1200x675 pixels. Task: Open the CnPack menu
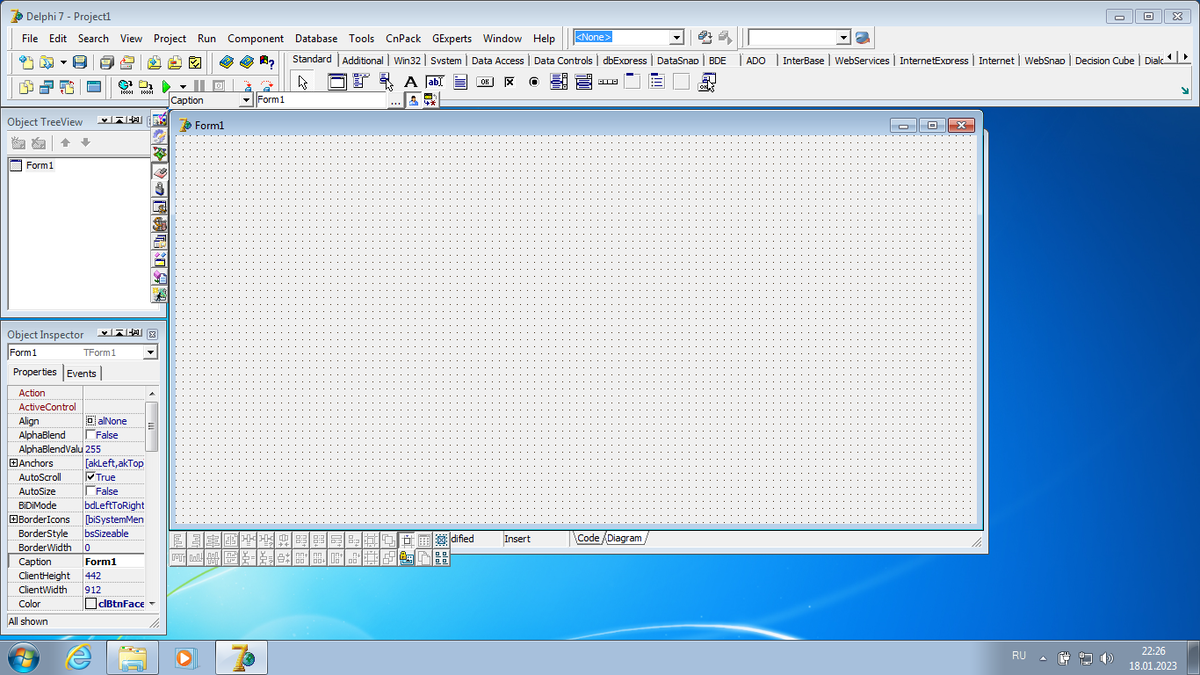403,39
